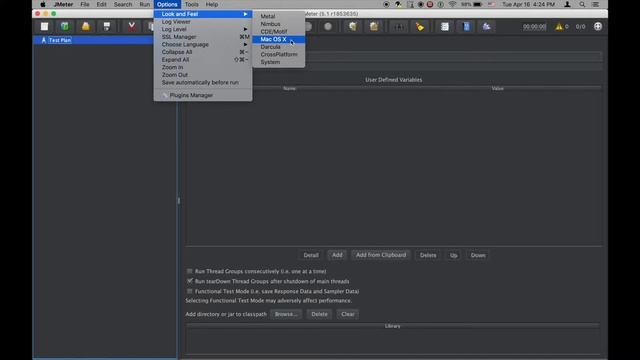Expand the Look and Feel submenu
This screenshot has width=640, height=360.
(203, 14)
